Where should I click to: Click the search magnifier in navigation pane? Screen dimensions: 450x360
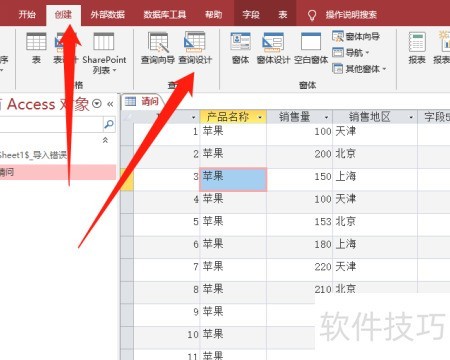click(109, 124)
